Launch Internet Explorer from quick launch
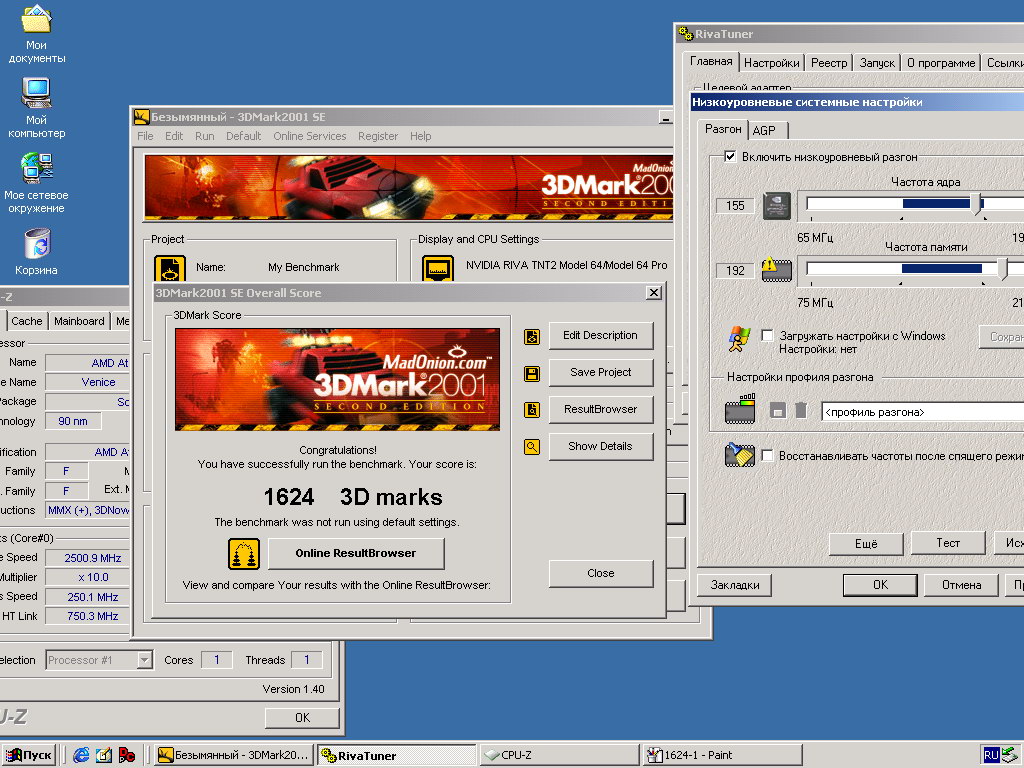This screenshot has width=1024, height=768. click(81, 755)
